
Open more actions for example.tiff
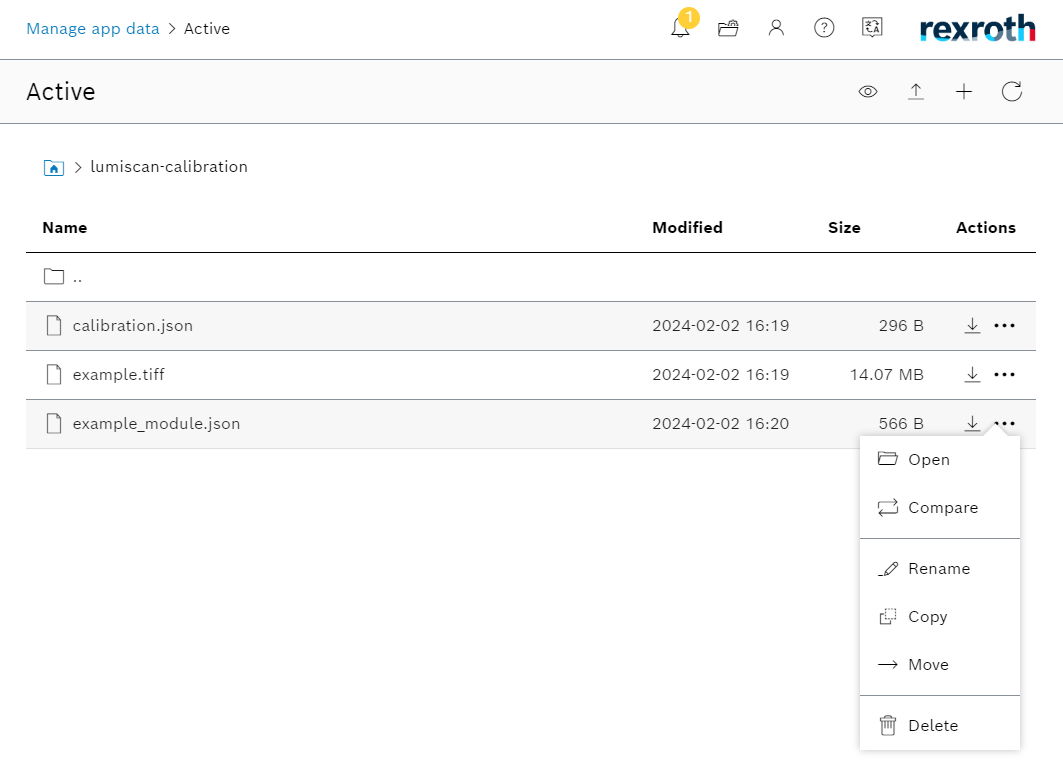click(x=1004, y=374)
